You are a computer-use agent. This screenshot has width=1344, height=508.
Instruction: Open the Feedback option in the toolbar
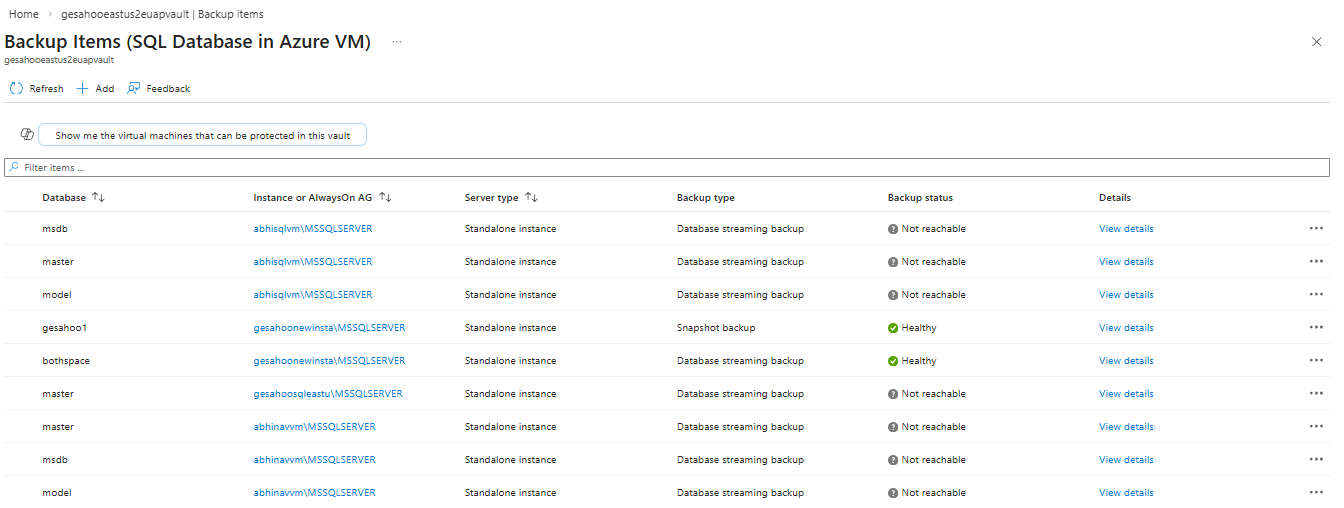pos(159,89)
